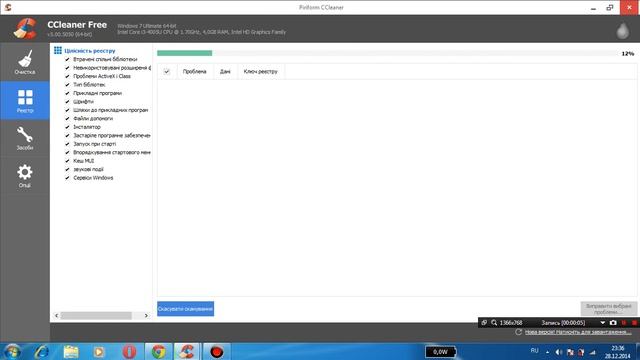Click the left arrow of checklist scrollbar
This screenshot has width=640, height=360.
[57, 316]
